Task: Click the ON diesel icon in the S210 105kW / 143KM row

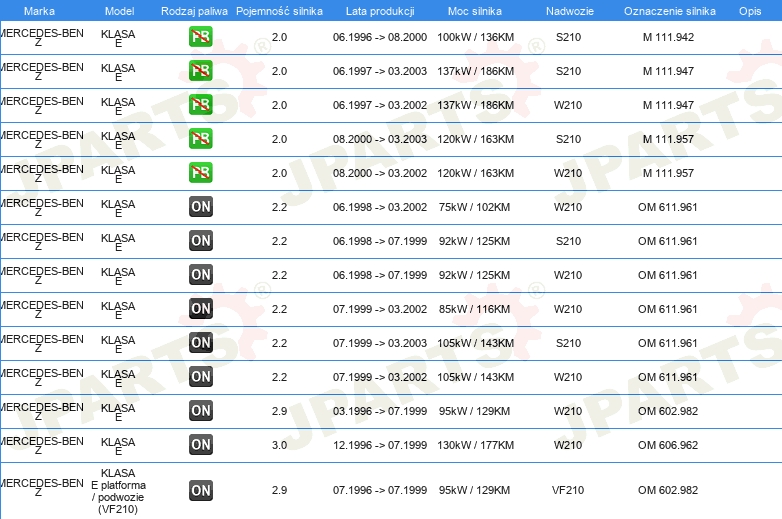Action: coord(201,343)
